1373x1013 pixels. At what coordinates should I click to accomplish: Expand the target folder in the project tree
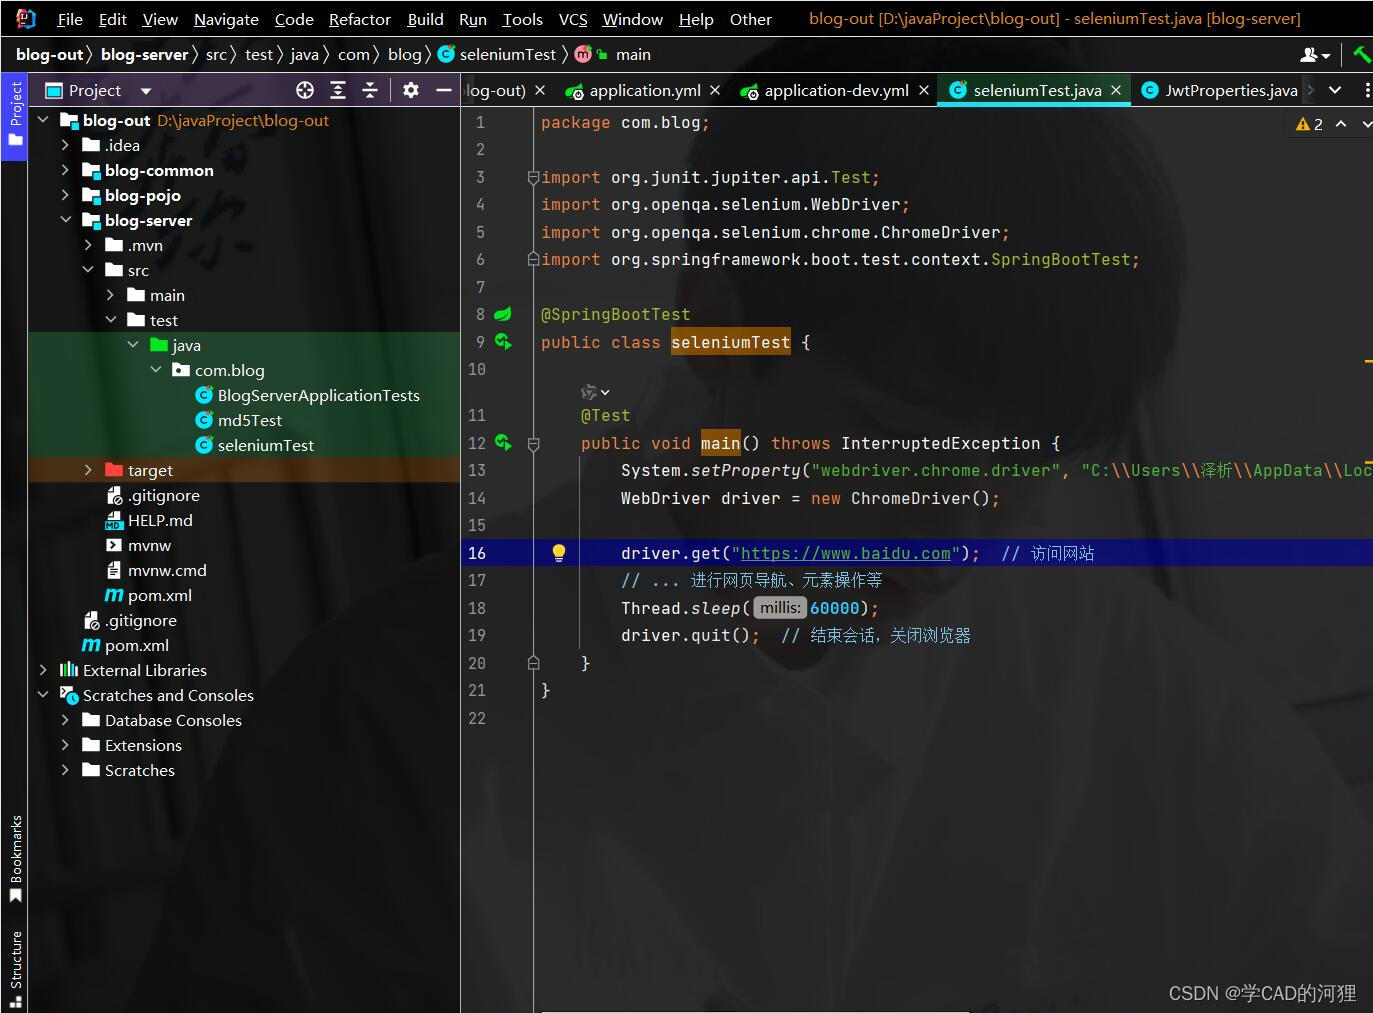89,470
